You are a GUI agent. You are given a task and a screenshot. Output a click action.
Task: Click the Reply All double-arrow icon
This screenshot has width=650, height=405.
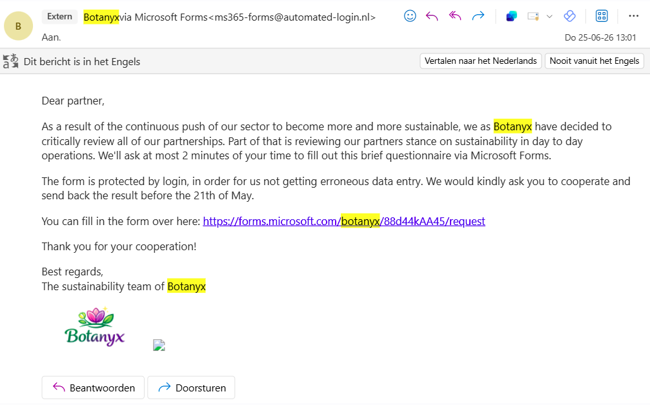tap(455, 16)
